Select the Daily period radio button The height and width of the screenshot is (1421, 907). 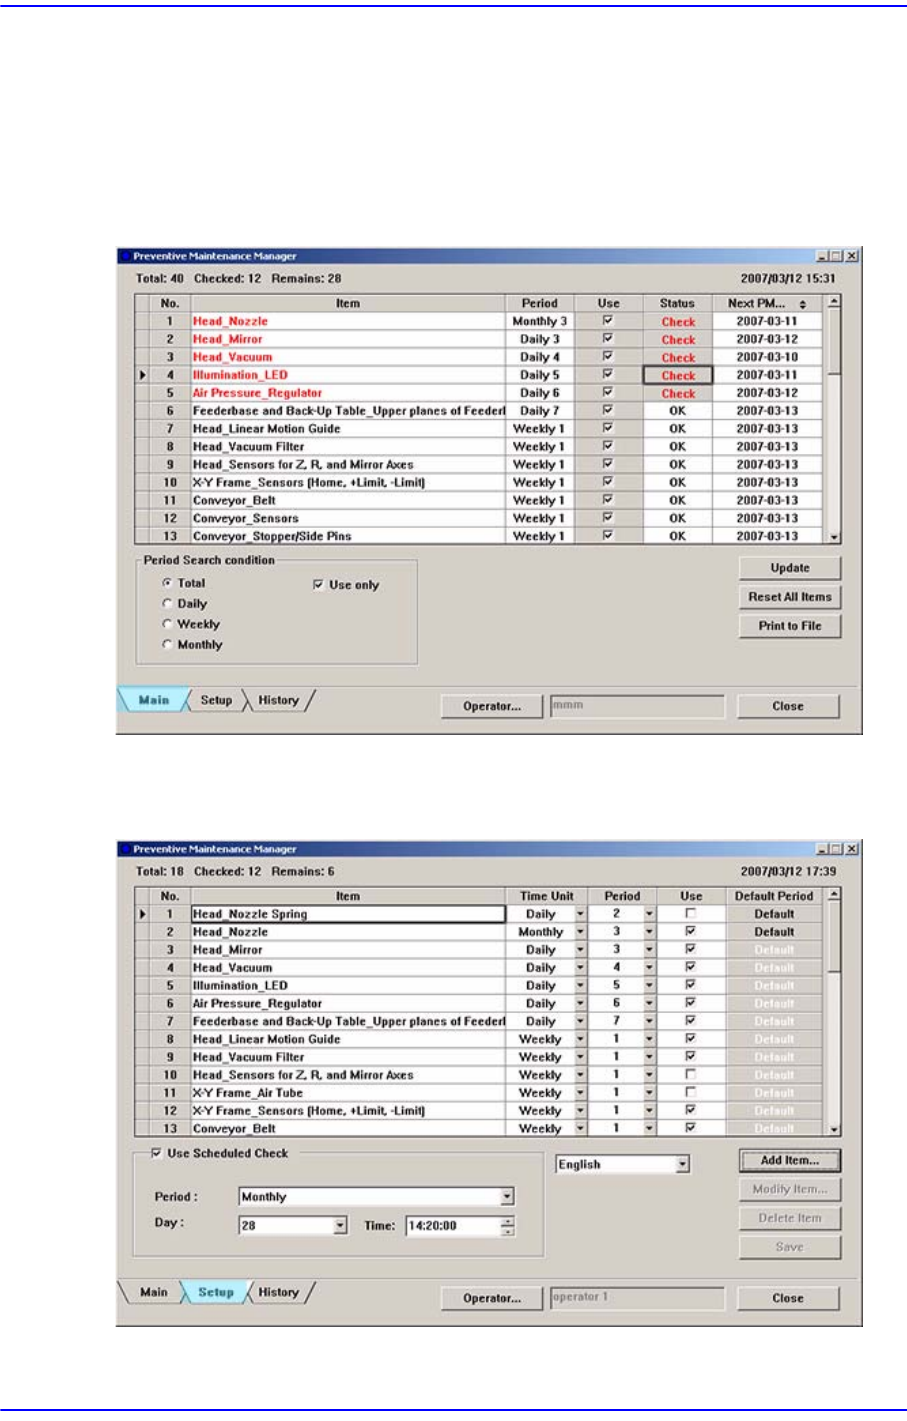pyautogui.click(x=167, y=604)
